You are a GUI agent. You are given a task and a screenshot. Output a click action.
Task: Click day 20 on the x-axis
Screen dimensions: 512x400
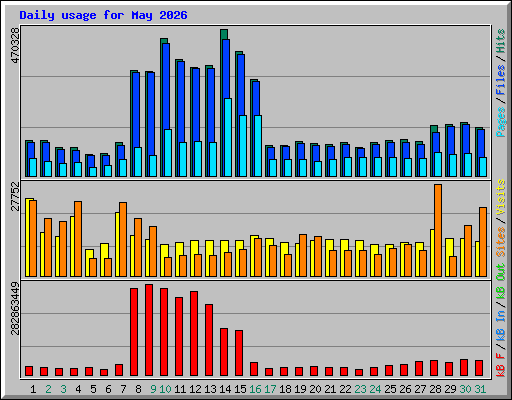315,389
